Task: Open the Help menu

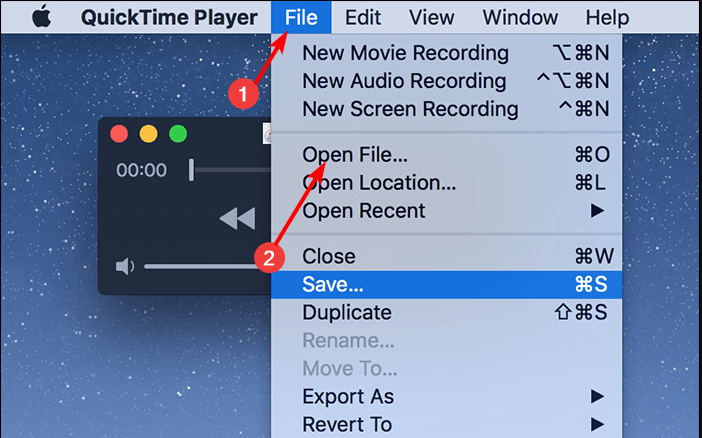Action: coord(608,17)
